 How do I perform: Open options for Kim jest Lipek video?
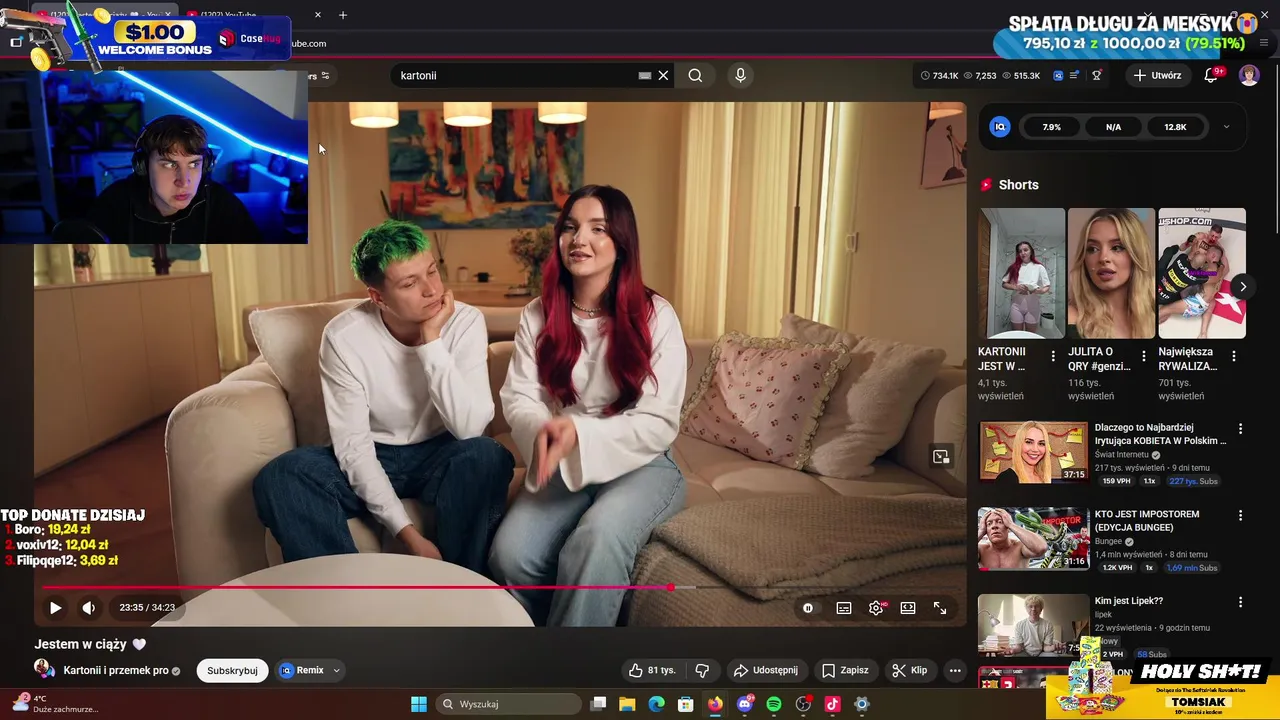1240,602
